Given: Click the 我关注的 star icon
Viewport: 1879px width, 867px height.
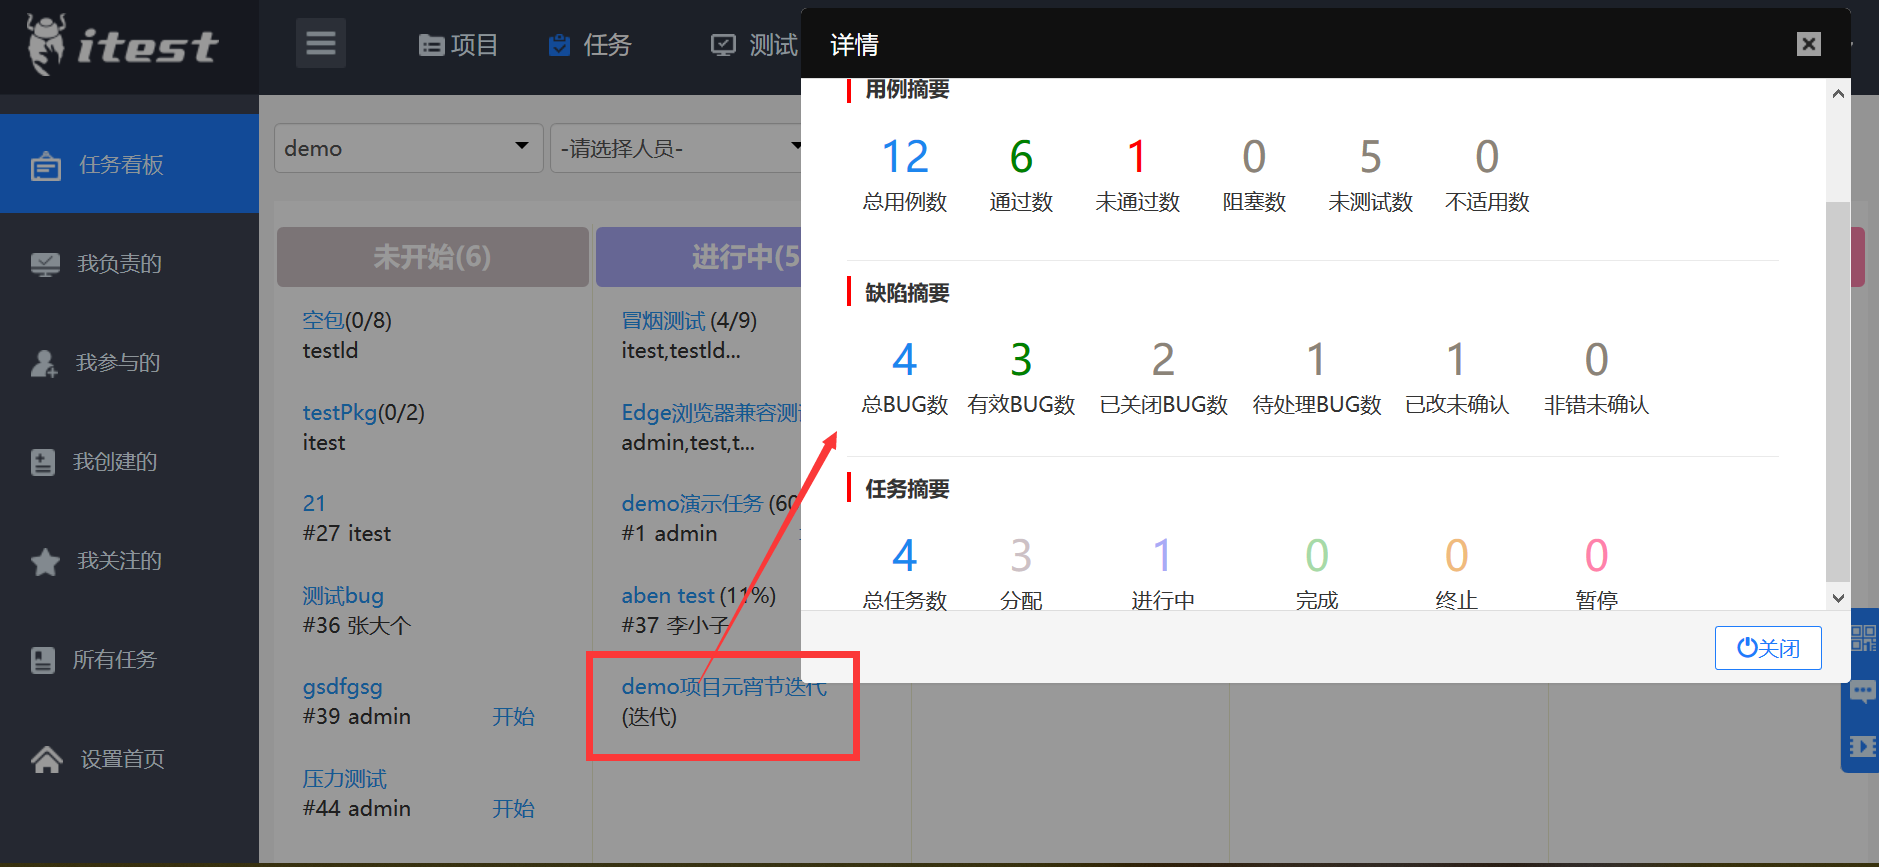Looking at the screenshot, I should (45, 561).
